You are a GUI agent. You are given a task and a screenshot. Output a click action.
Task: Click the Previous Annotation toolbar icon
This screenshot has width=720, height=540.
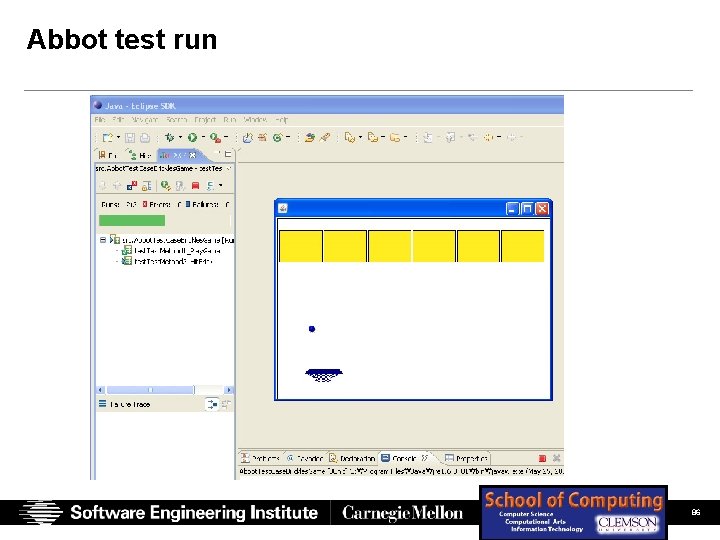[x=450, y=137]
